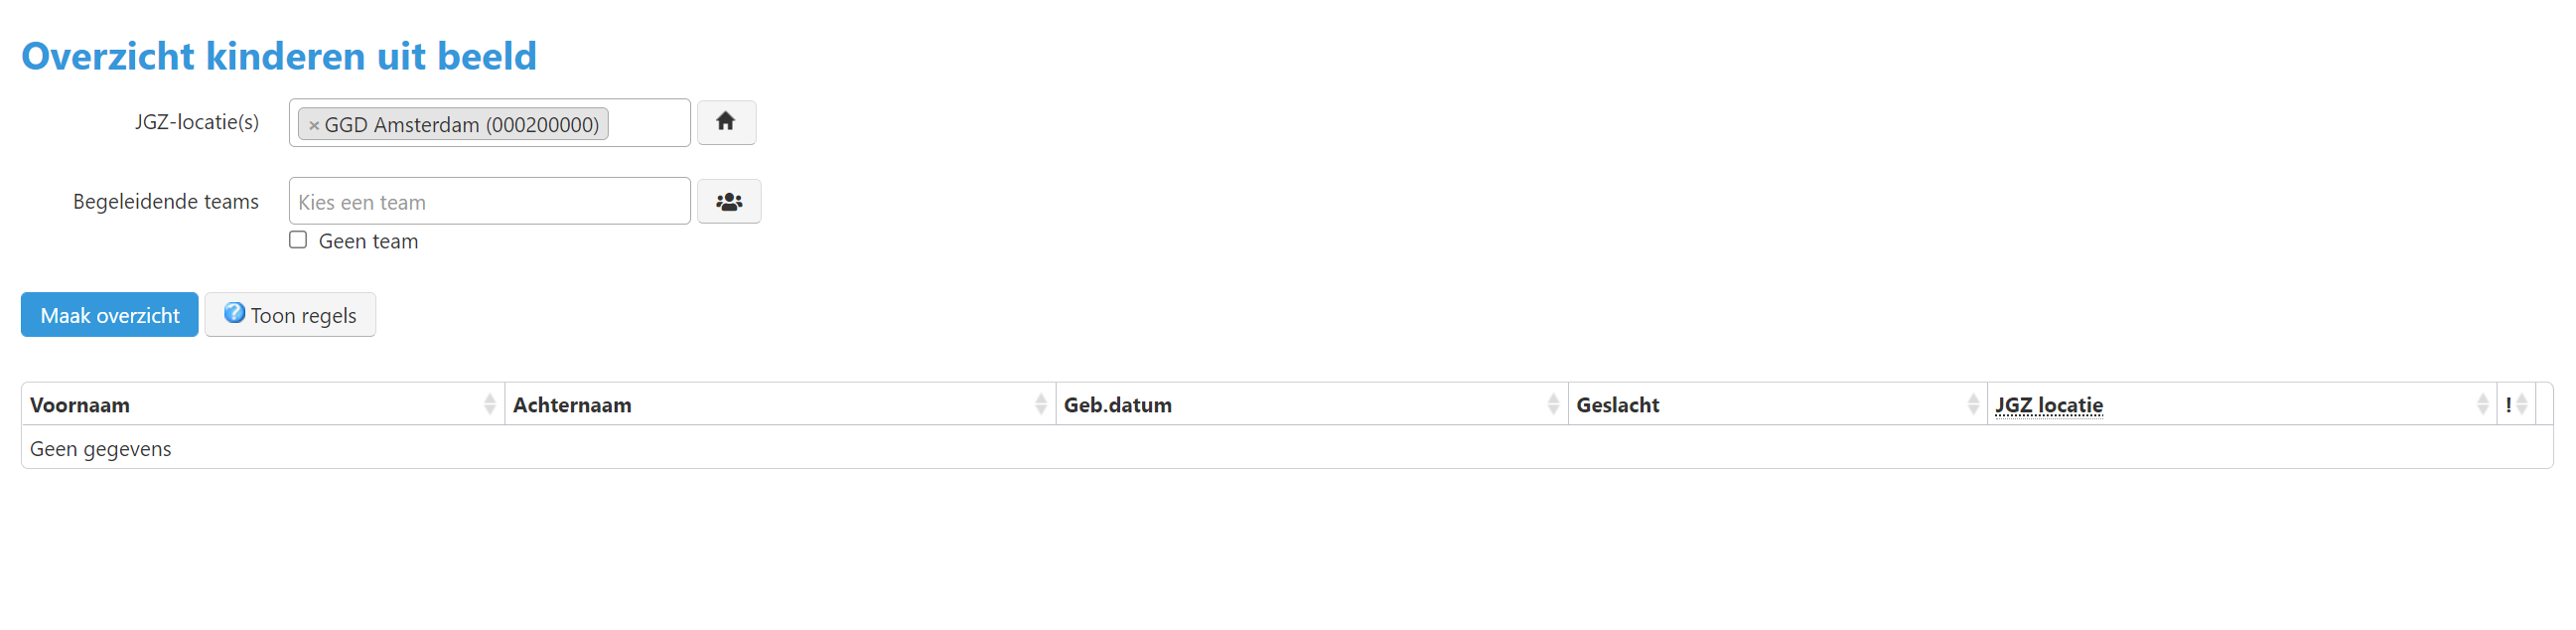
Task: Click the Geen team label text
Action: [x=368, y=241]
